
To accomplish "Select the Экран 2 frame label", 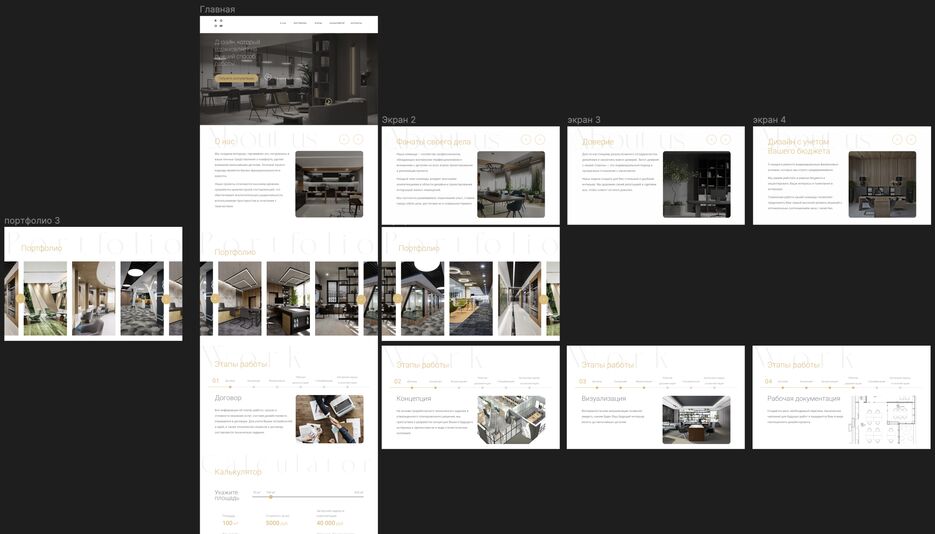I will (x=399, y=120).
